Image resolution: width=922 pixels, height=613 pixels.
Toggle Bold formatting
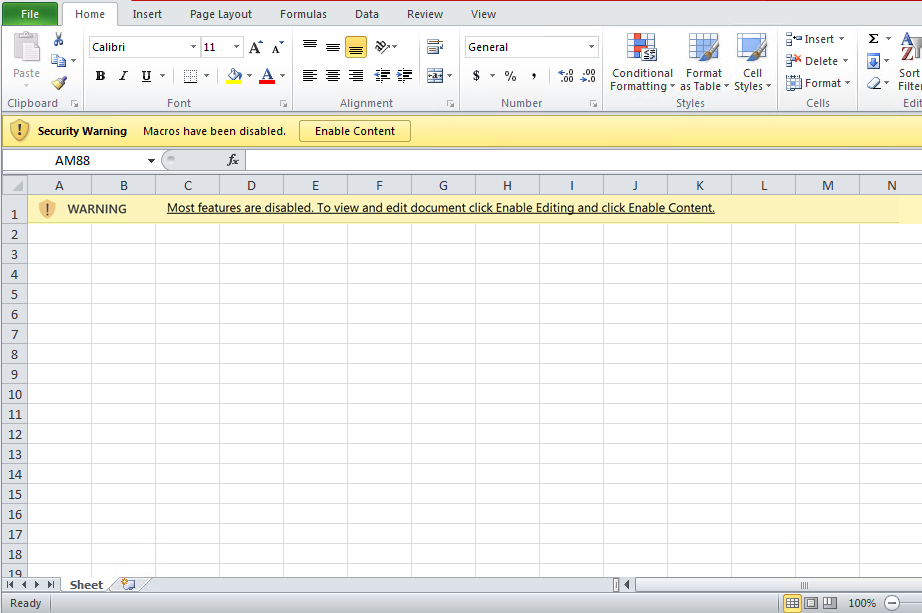pos(100,76)
